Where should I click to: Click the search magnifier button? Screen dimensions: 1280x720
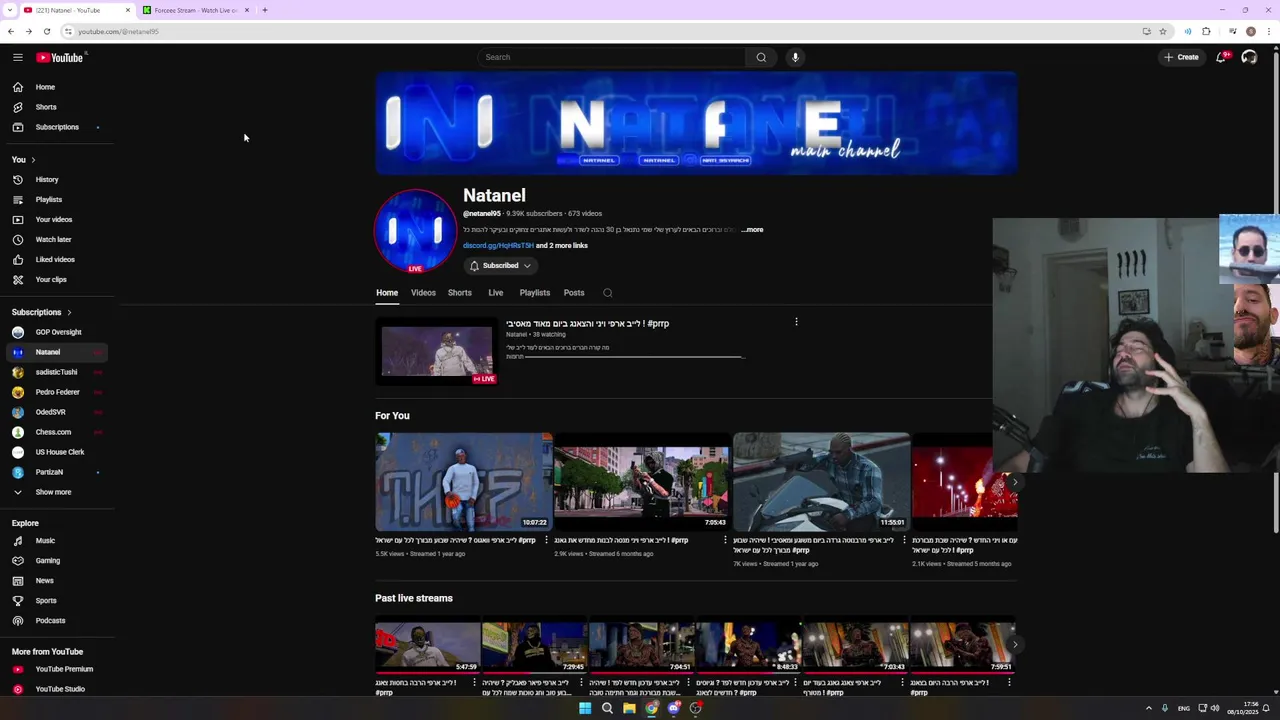point(761,57)
